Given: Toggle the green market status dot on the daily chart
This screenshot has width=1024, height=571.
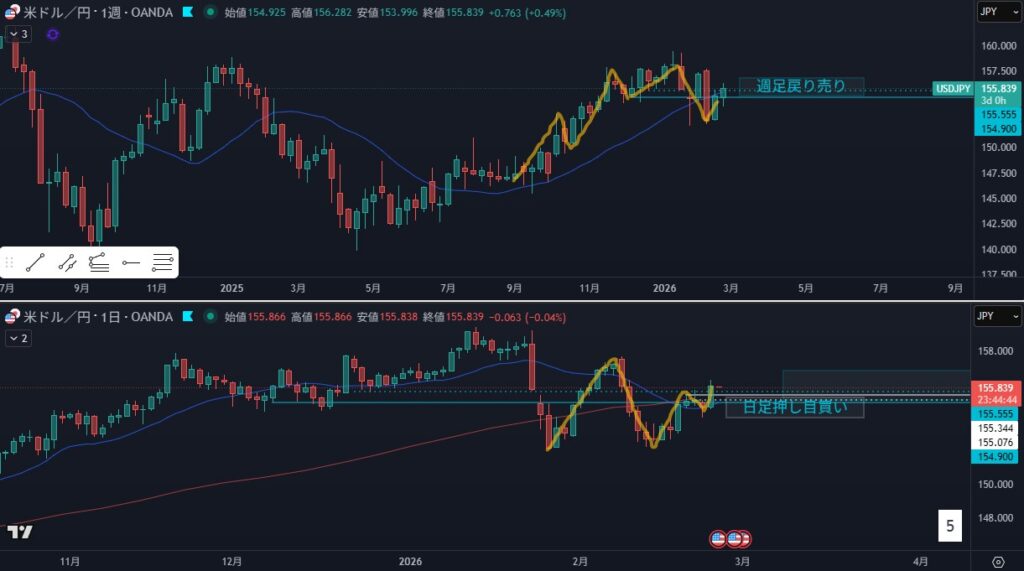Looking at the screenshot, I should pos(208,317).
